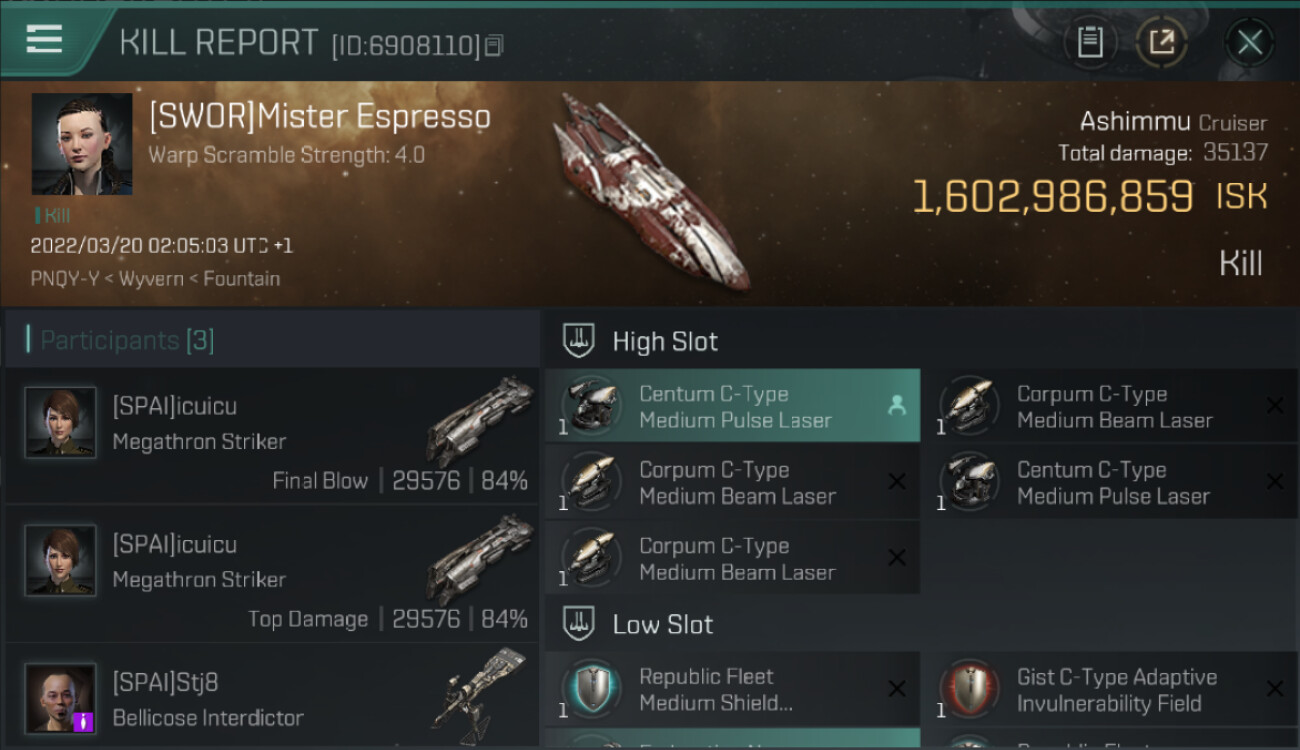Click the clipboard report icon
The height and width of the screenshot is (750, 1300).
(x=1089, y=42)
